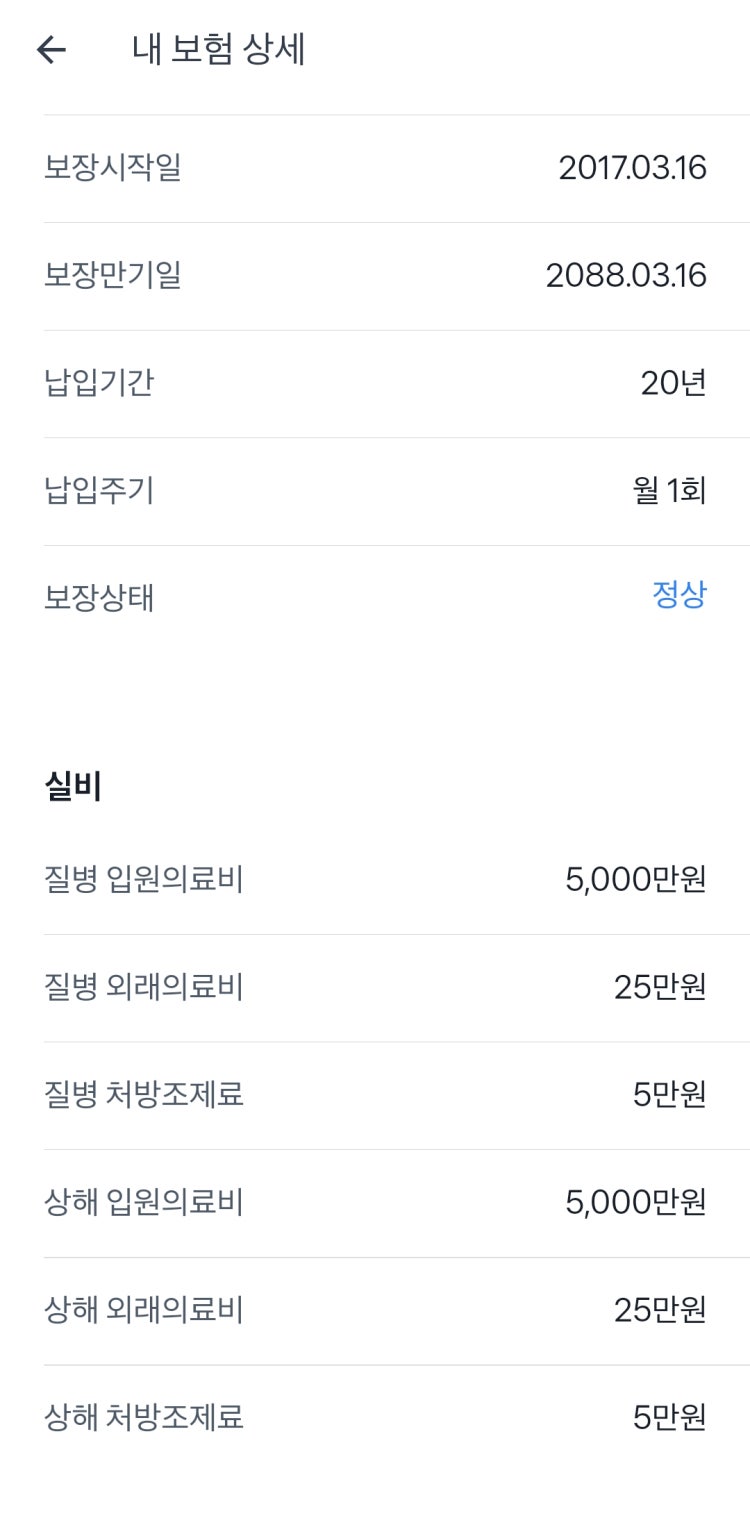The width and height of the screenshot is (750, 1518).
Task: Tap the 납입주기 label
Action: 98,491
